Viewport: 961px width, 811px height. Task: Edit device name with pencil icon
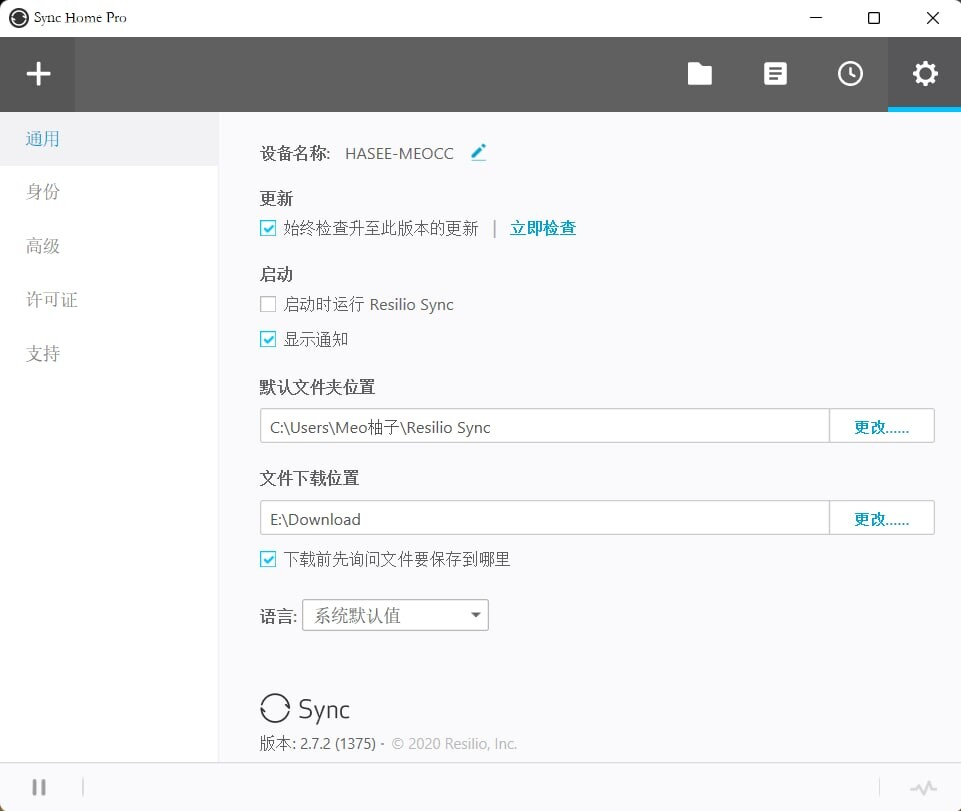click(479, 152)
